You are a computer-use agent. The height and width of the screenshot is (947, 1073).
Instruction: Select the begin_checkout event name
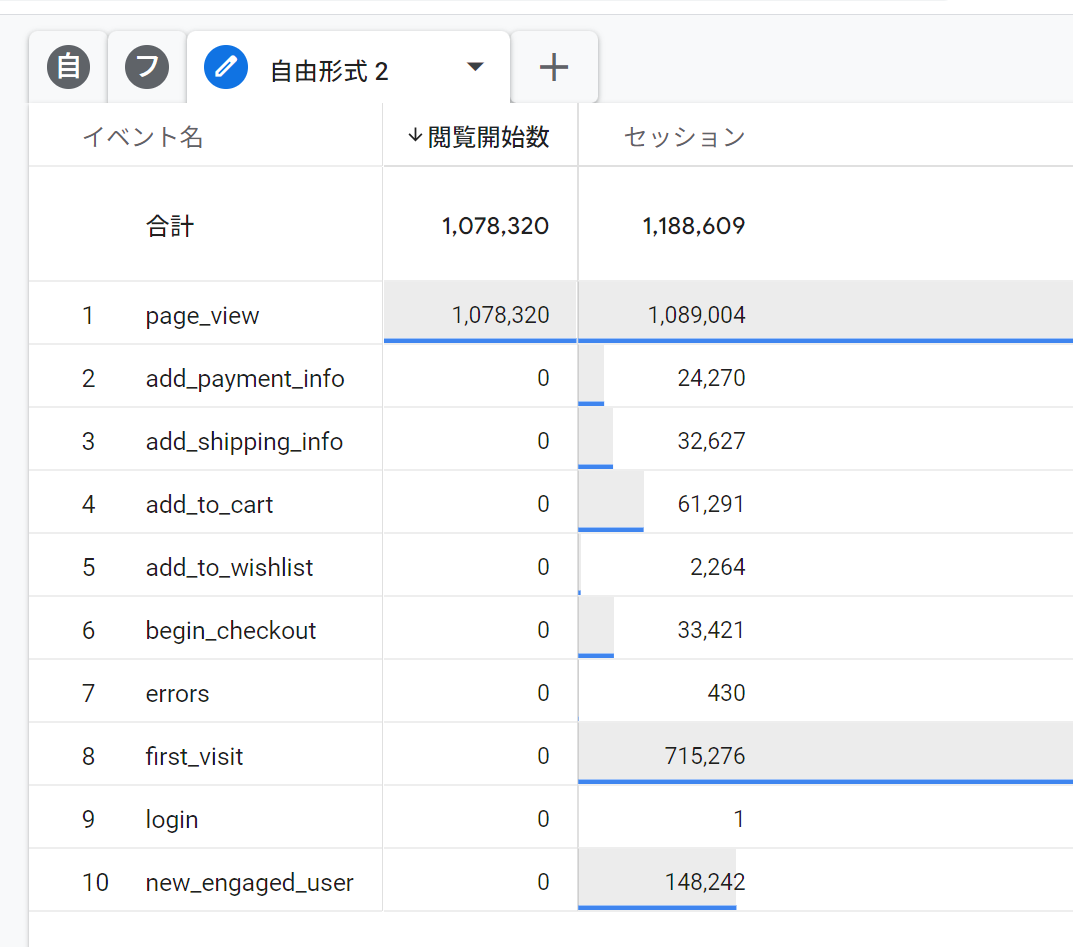231,630
